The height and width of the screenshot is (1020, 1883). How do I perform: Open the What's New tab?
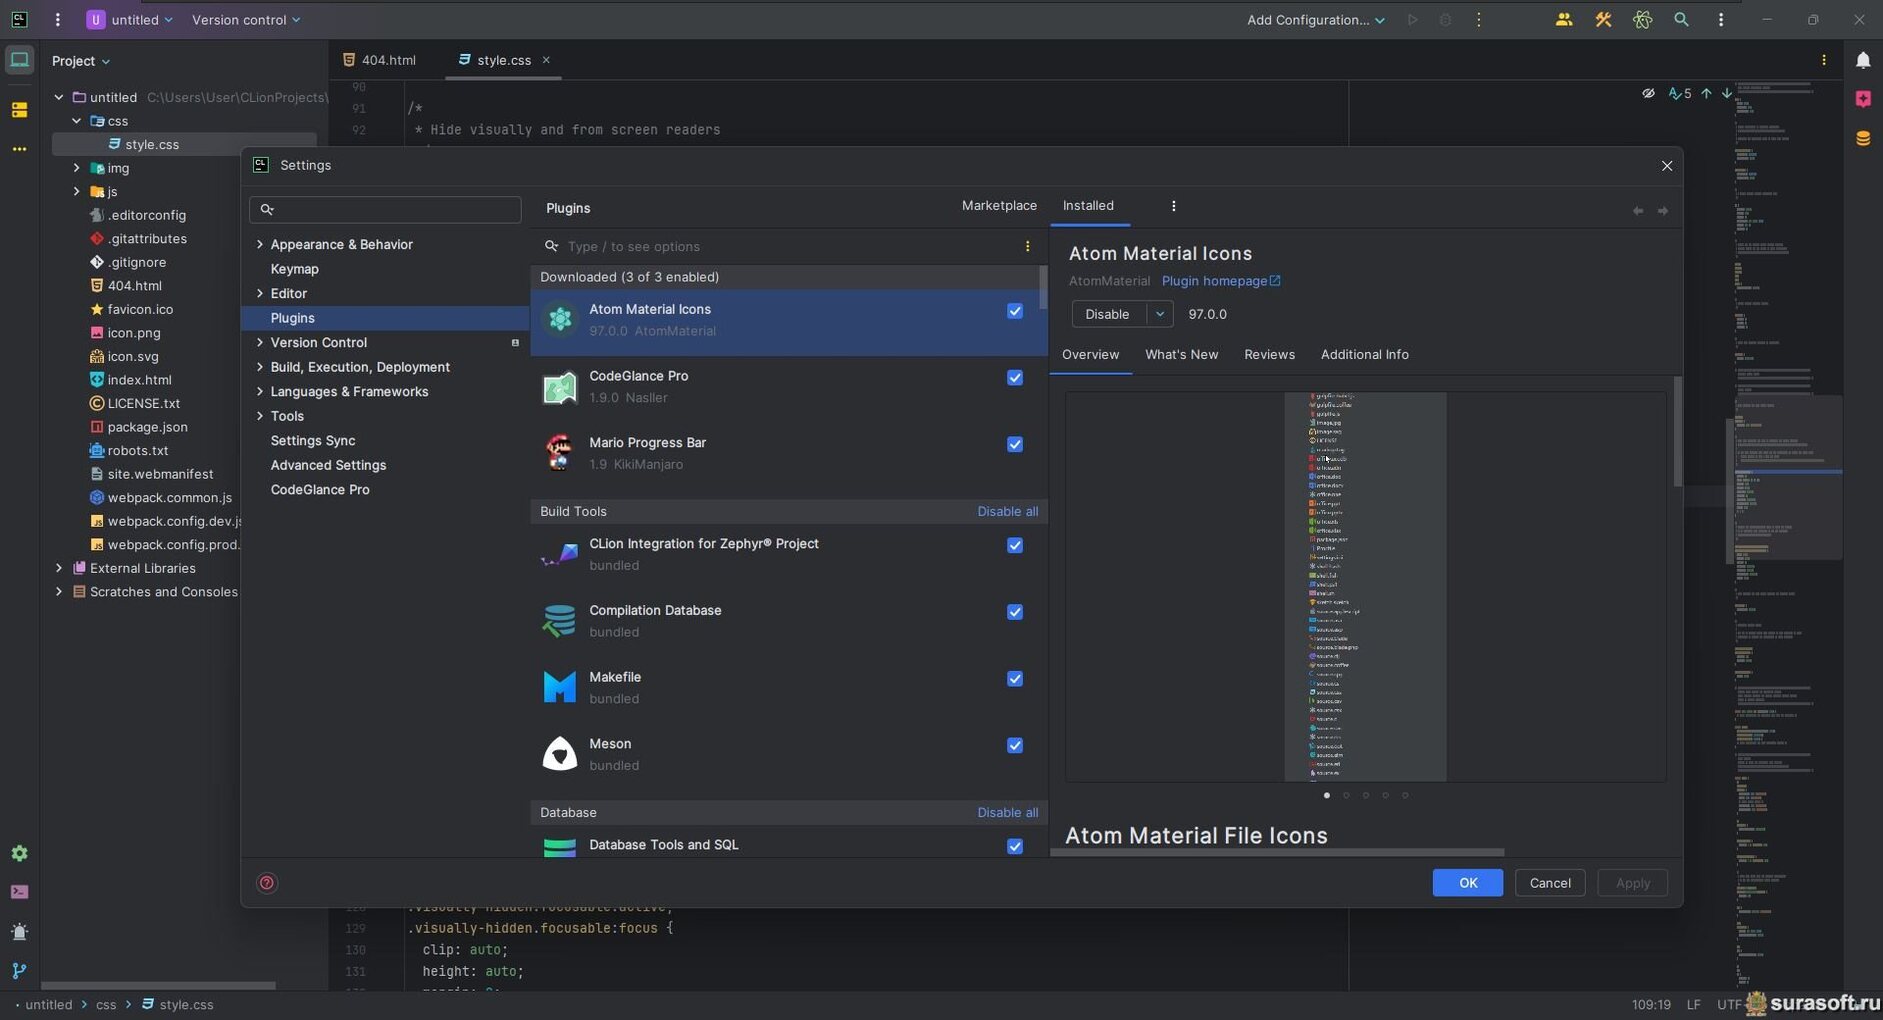[1181, 355]
